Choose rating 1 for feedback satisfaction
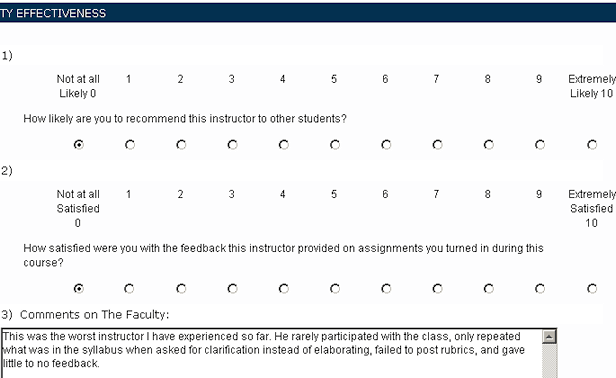Screen dimensions: 616x378 pos(129,289)
